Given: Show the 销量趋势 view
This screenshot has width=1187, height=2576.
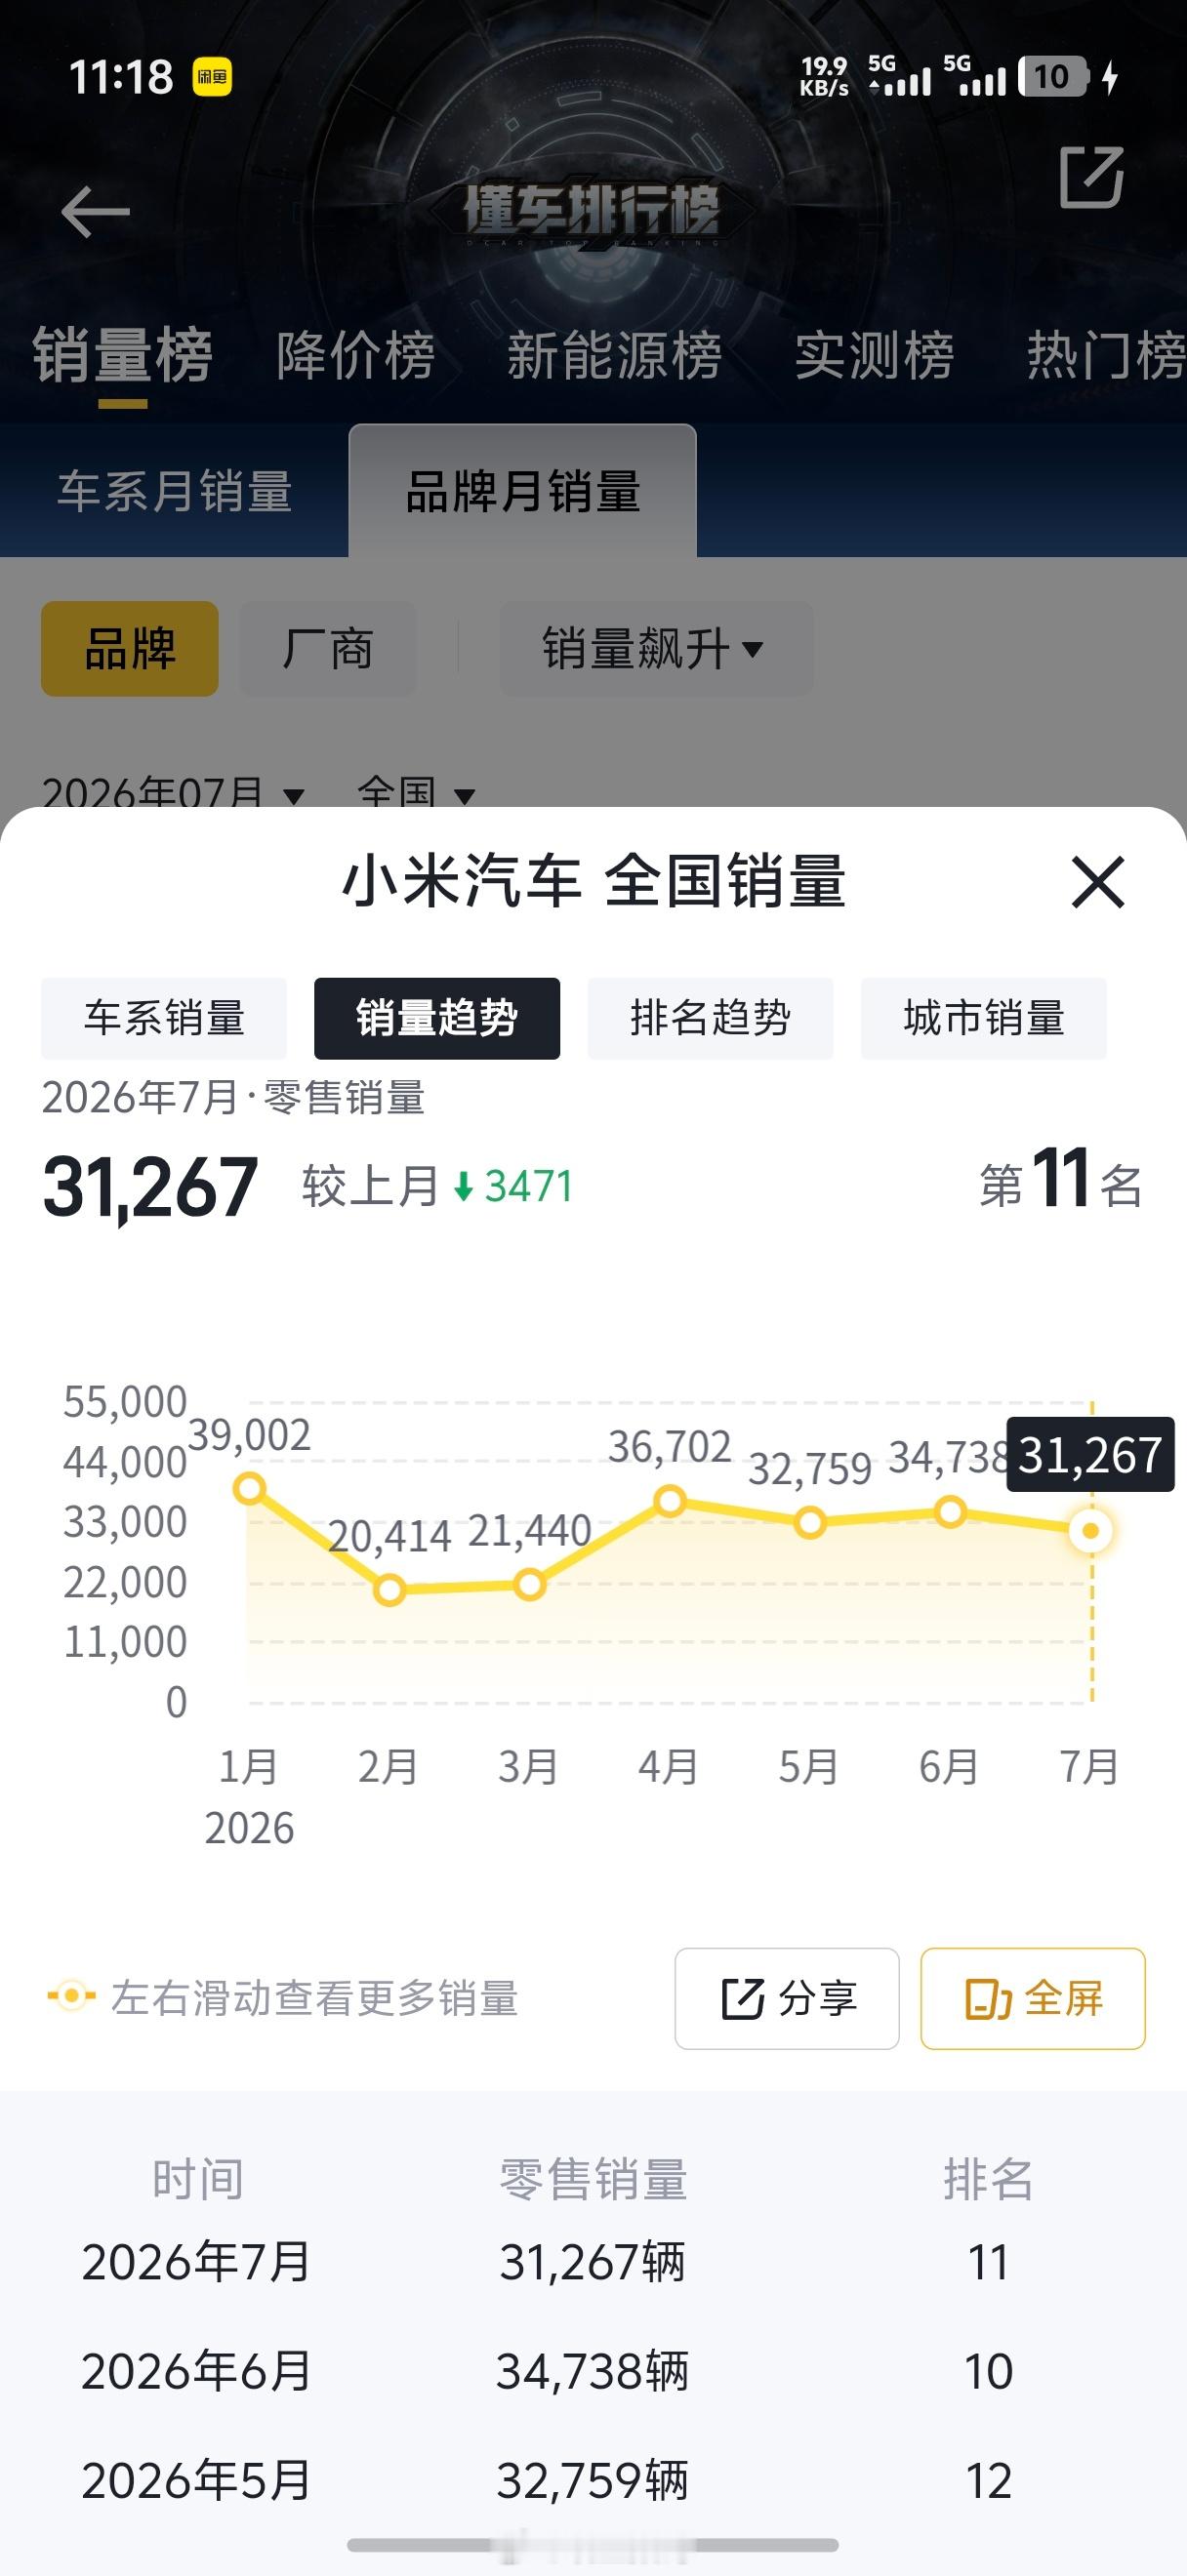Looking at the screenshot, I should pyautogui.click(x=437, y=1018).
